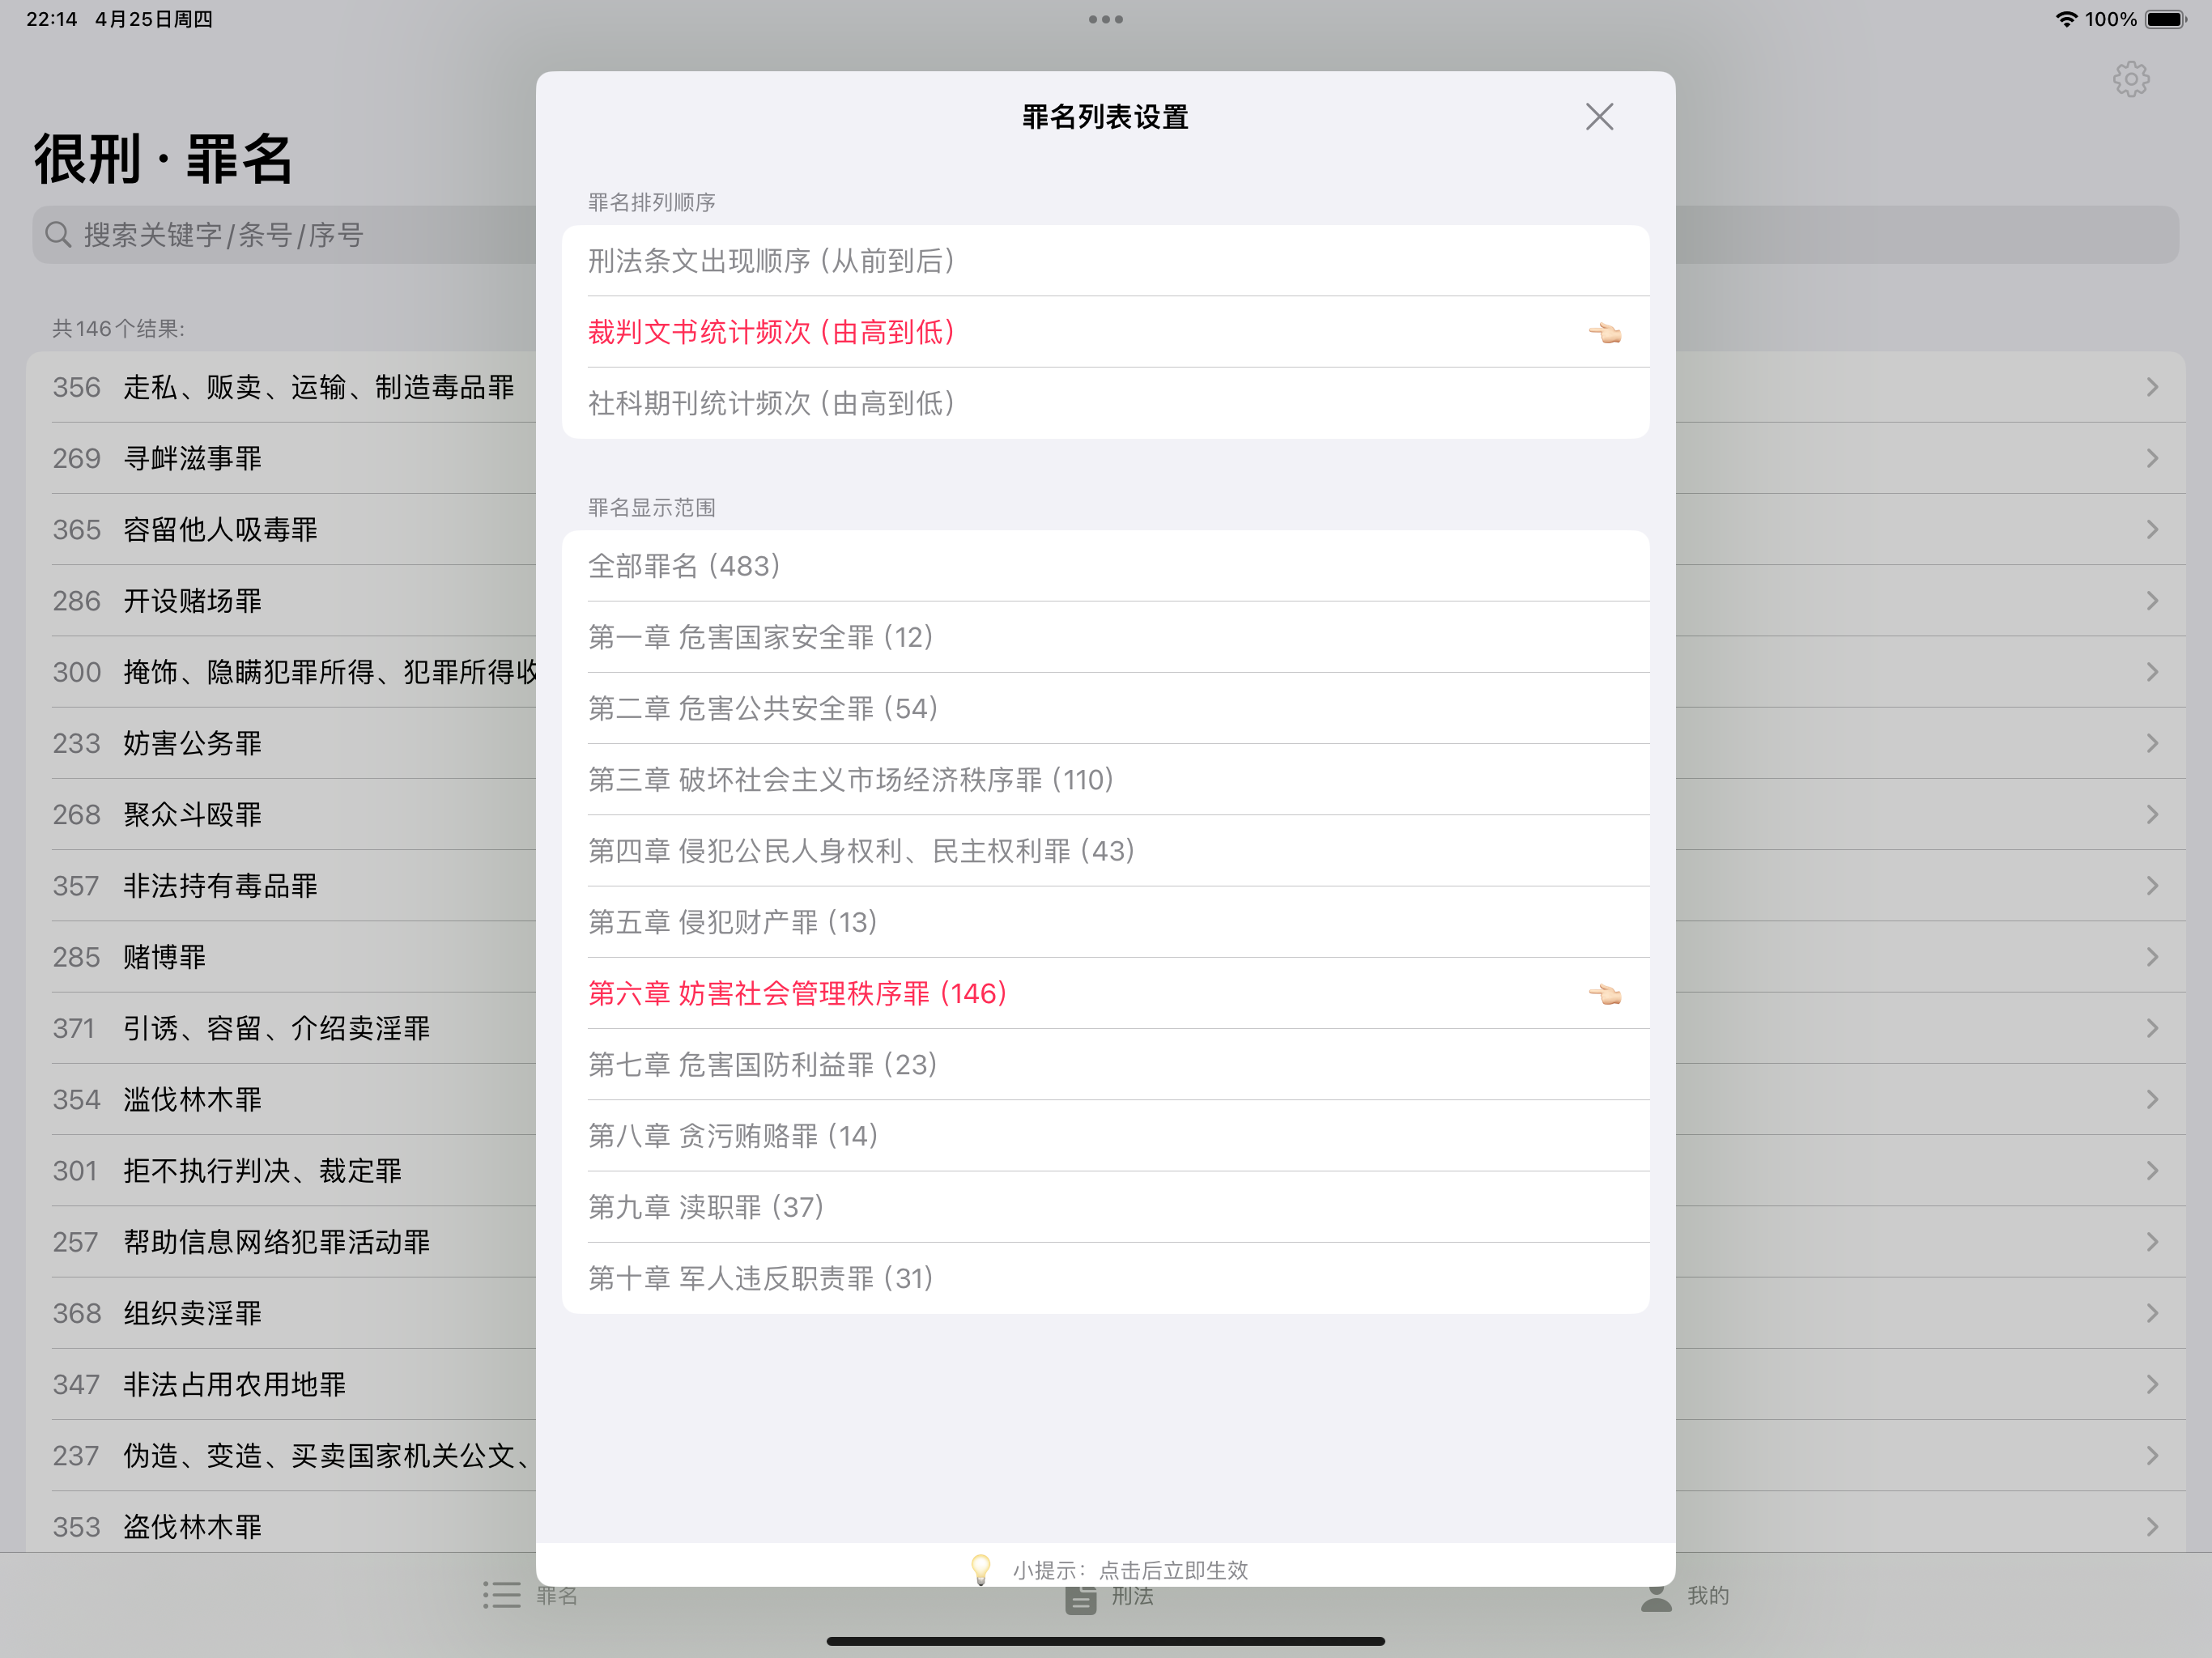
Task: Choose 第十章 军人违反职责罪 (31)
Action: [1105, 1278]
